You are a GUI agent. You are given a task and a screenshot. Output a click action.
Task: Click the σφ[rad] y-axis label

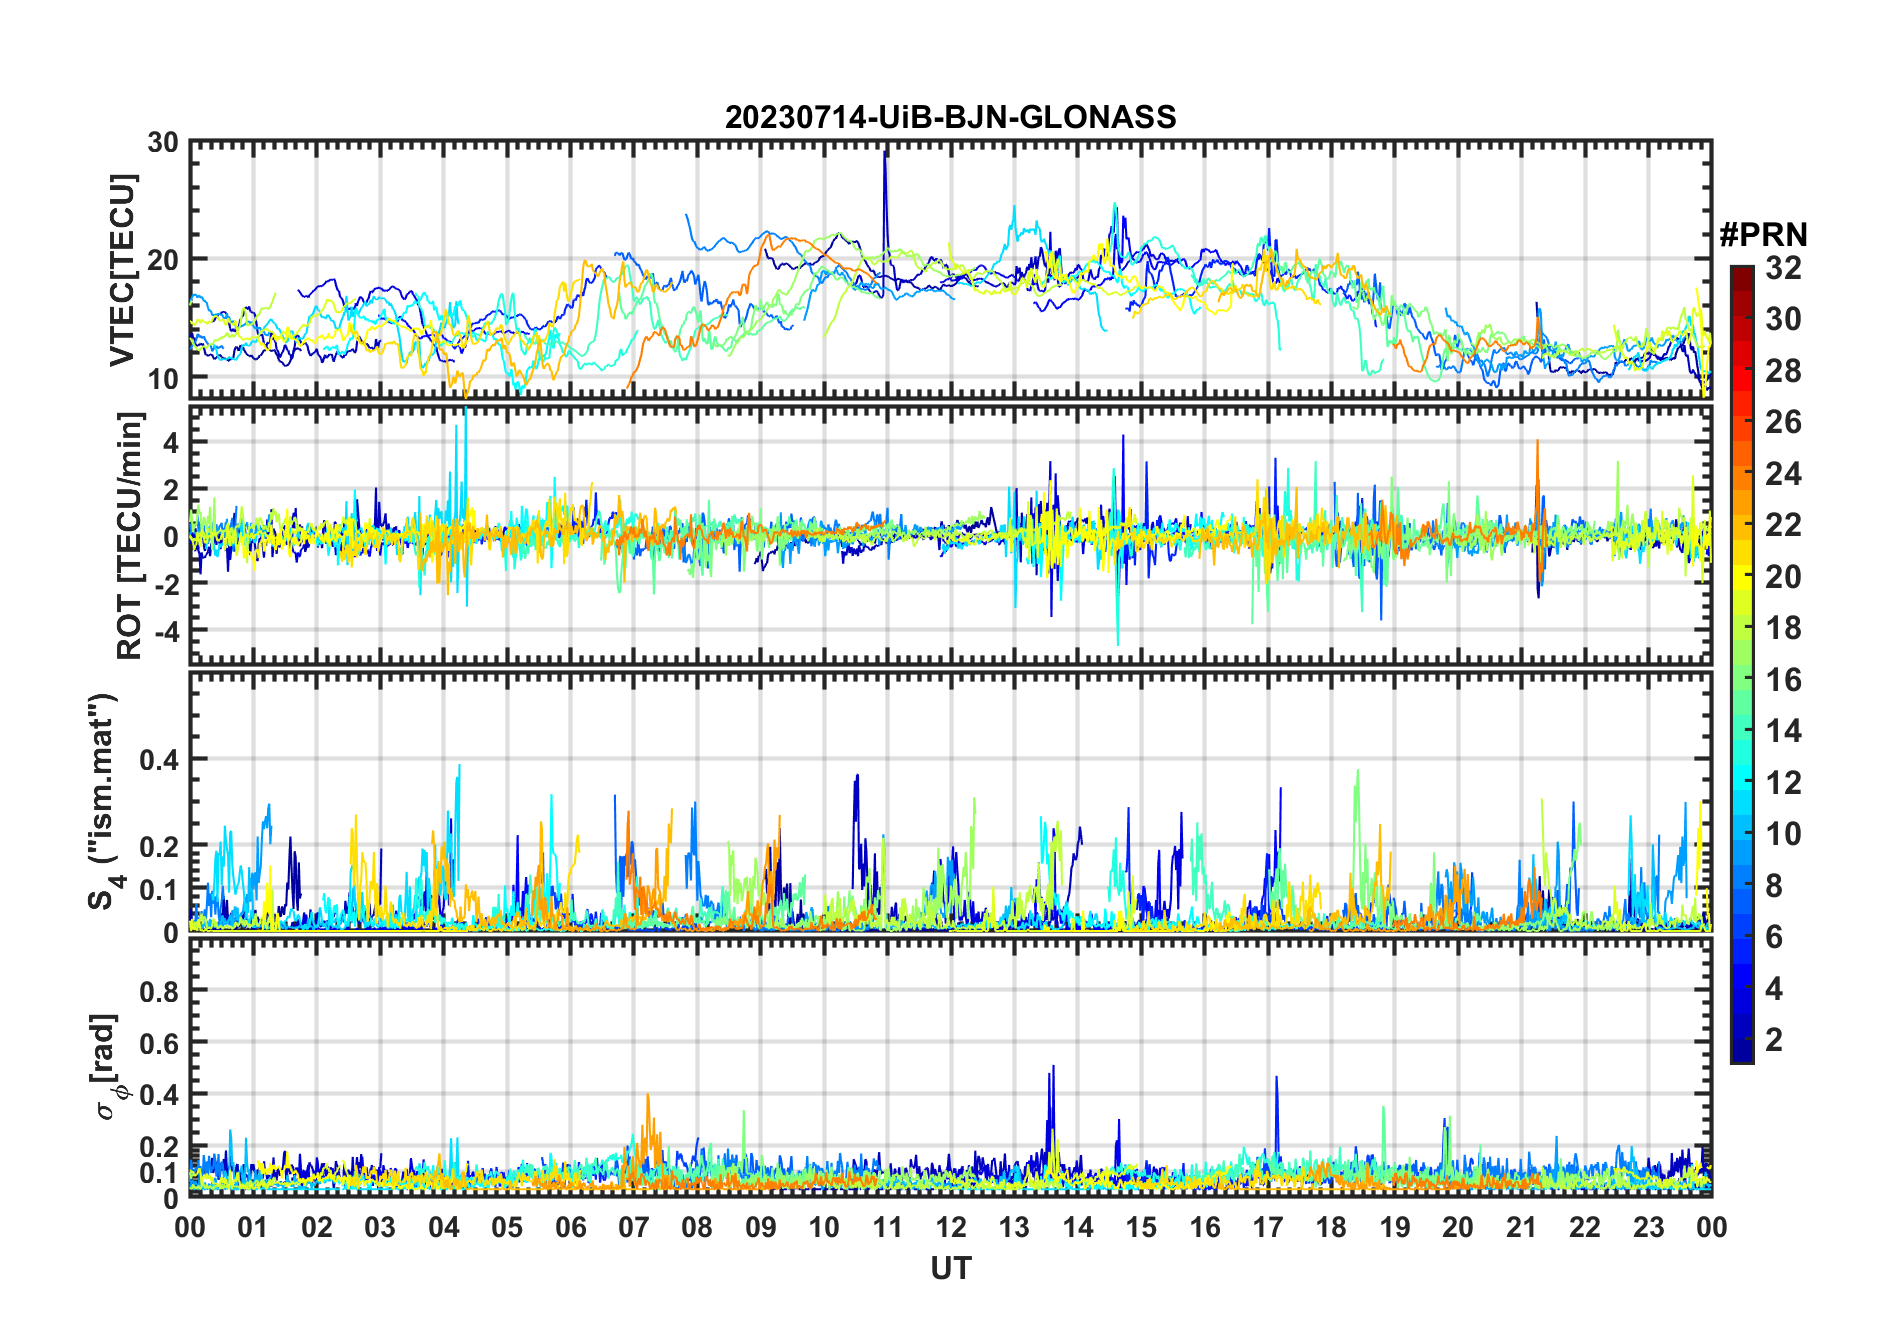click(106, 1066)
